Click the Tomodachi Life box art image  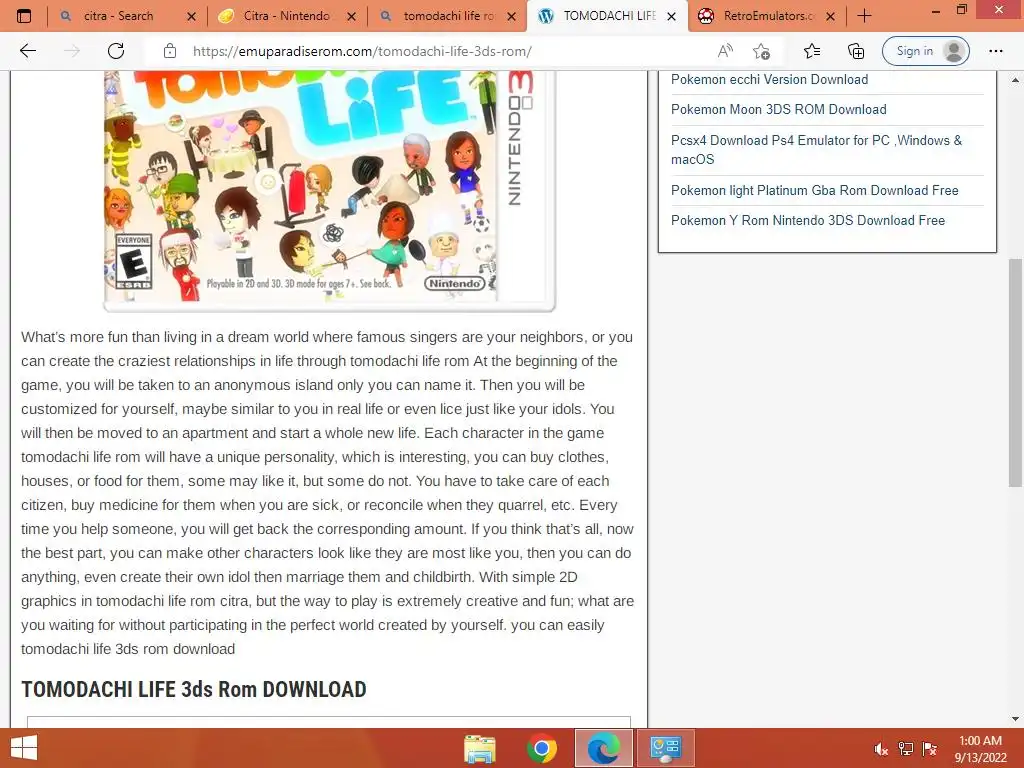pos(330,189)
